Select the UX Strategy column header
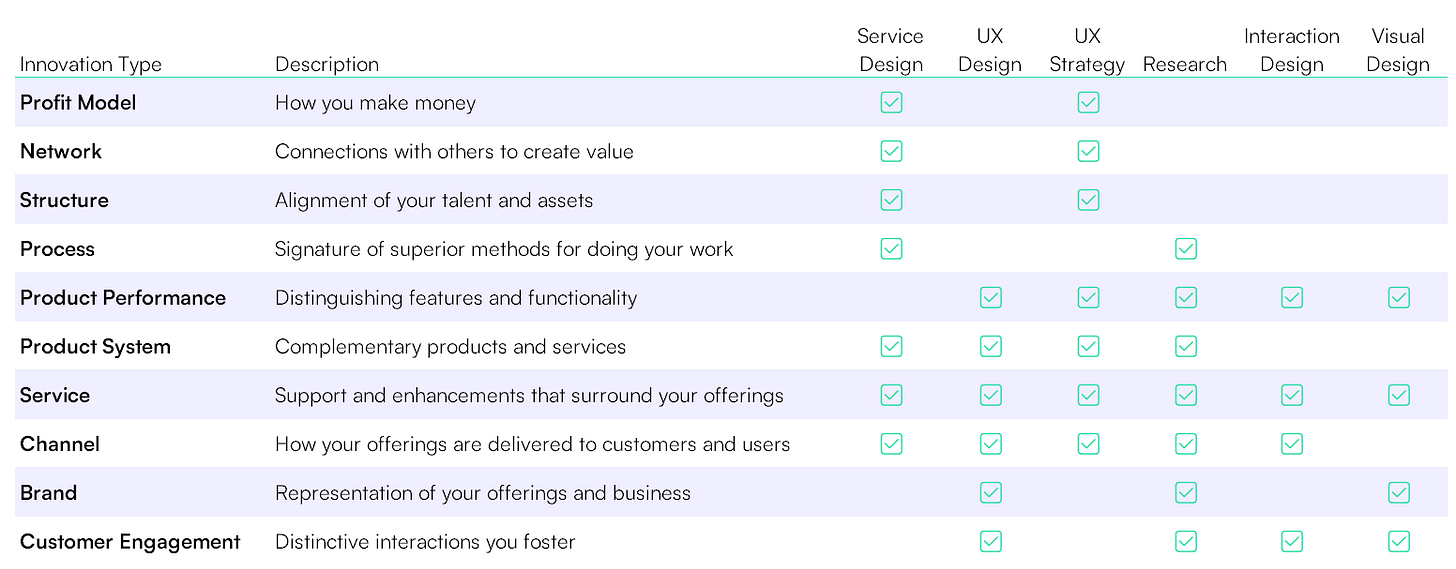Image resolution: width=1456 pixels, height=569 pixels. (1087, 50)
